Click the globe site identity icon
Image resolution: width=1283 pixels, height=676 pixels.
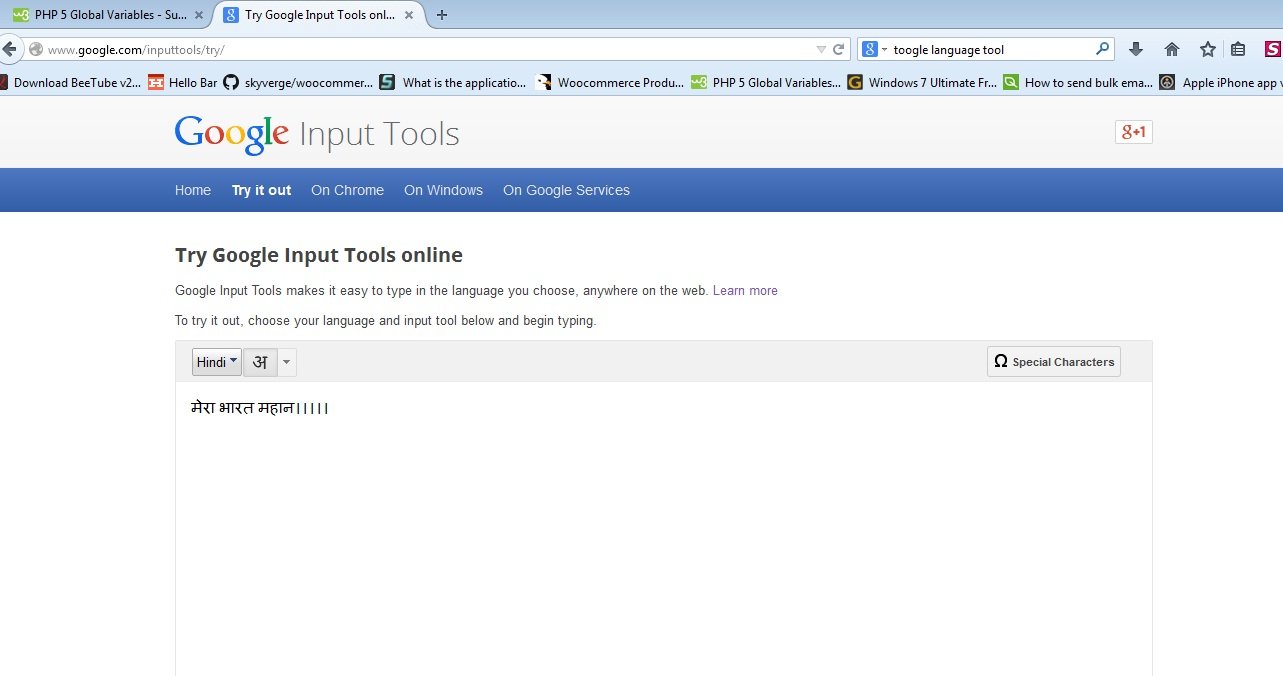click(x=36, y=49)
